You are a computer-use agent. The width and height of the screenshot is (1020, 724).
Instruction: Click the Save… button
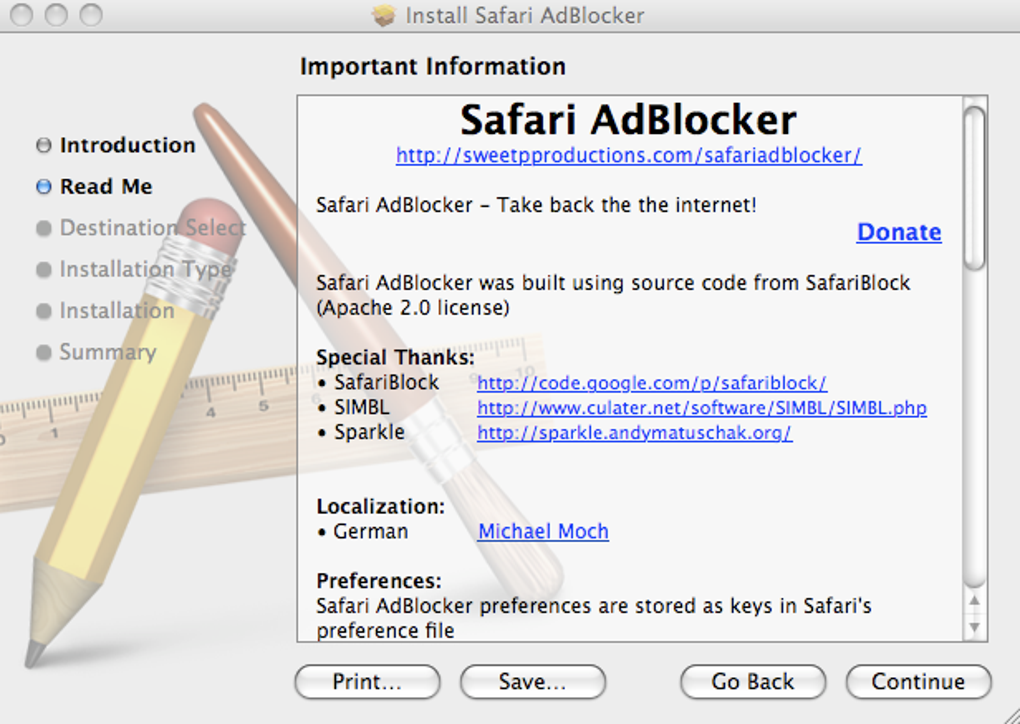[x=533, y=682]
